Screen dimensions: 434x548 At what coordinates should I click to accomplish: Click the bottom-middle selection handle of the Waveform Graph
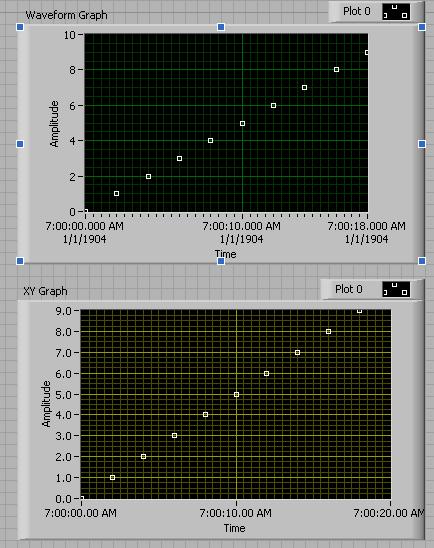click(x=221, y=261)
